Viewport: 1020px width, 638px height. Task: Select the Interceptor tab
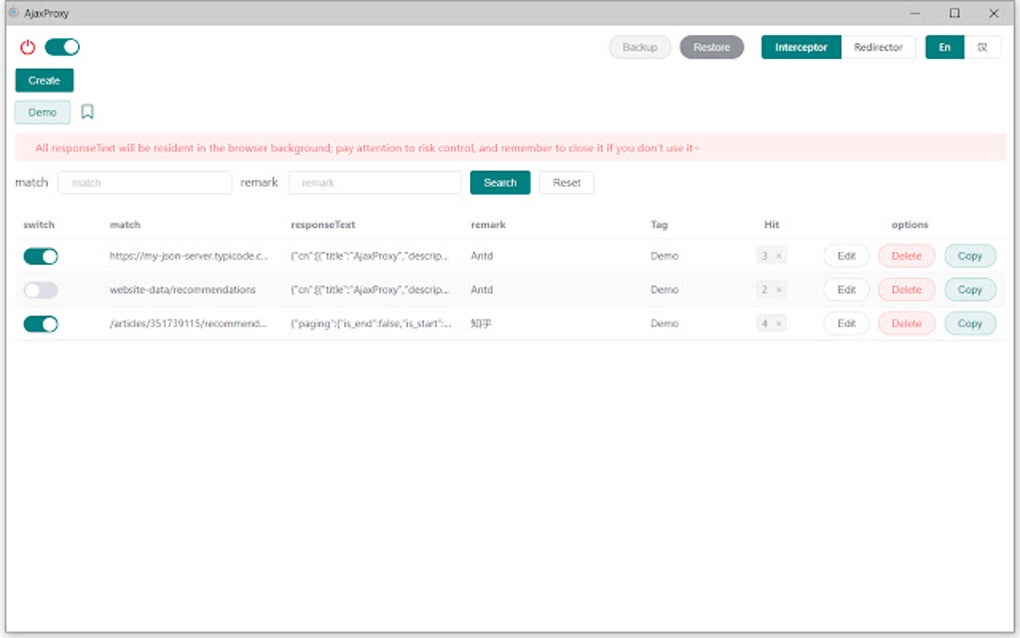point(801,46)
